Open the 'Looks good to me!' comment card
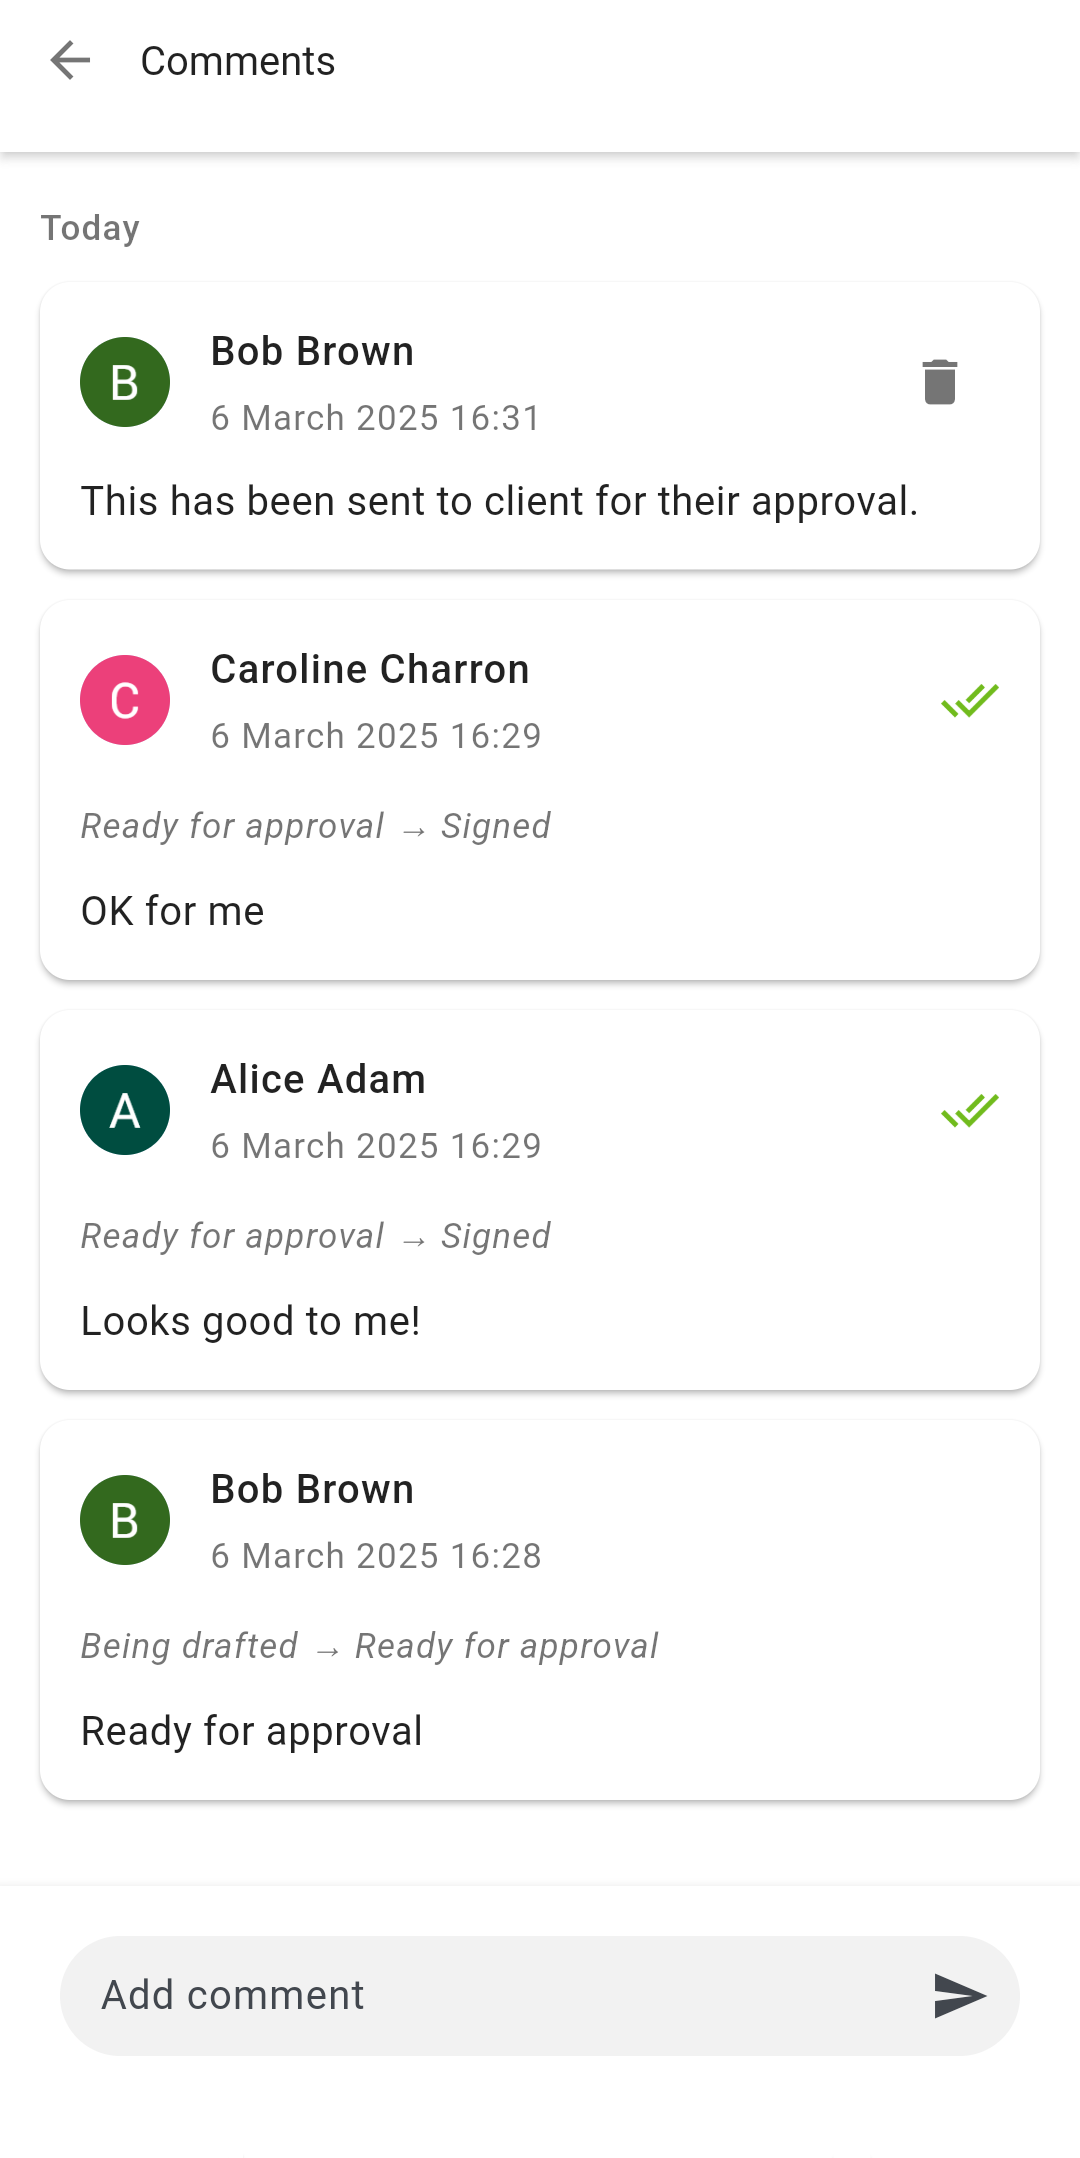Screen dimensions: 1080x2158 [540, 1200]
